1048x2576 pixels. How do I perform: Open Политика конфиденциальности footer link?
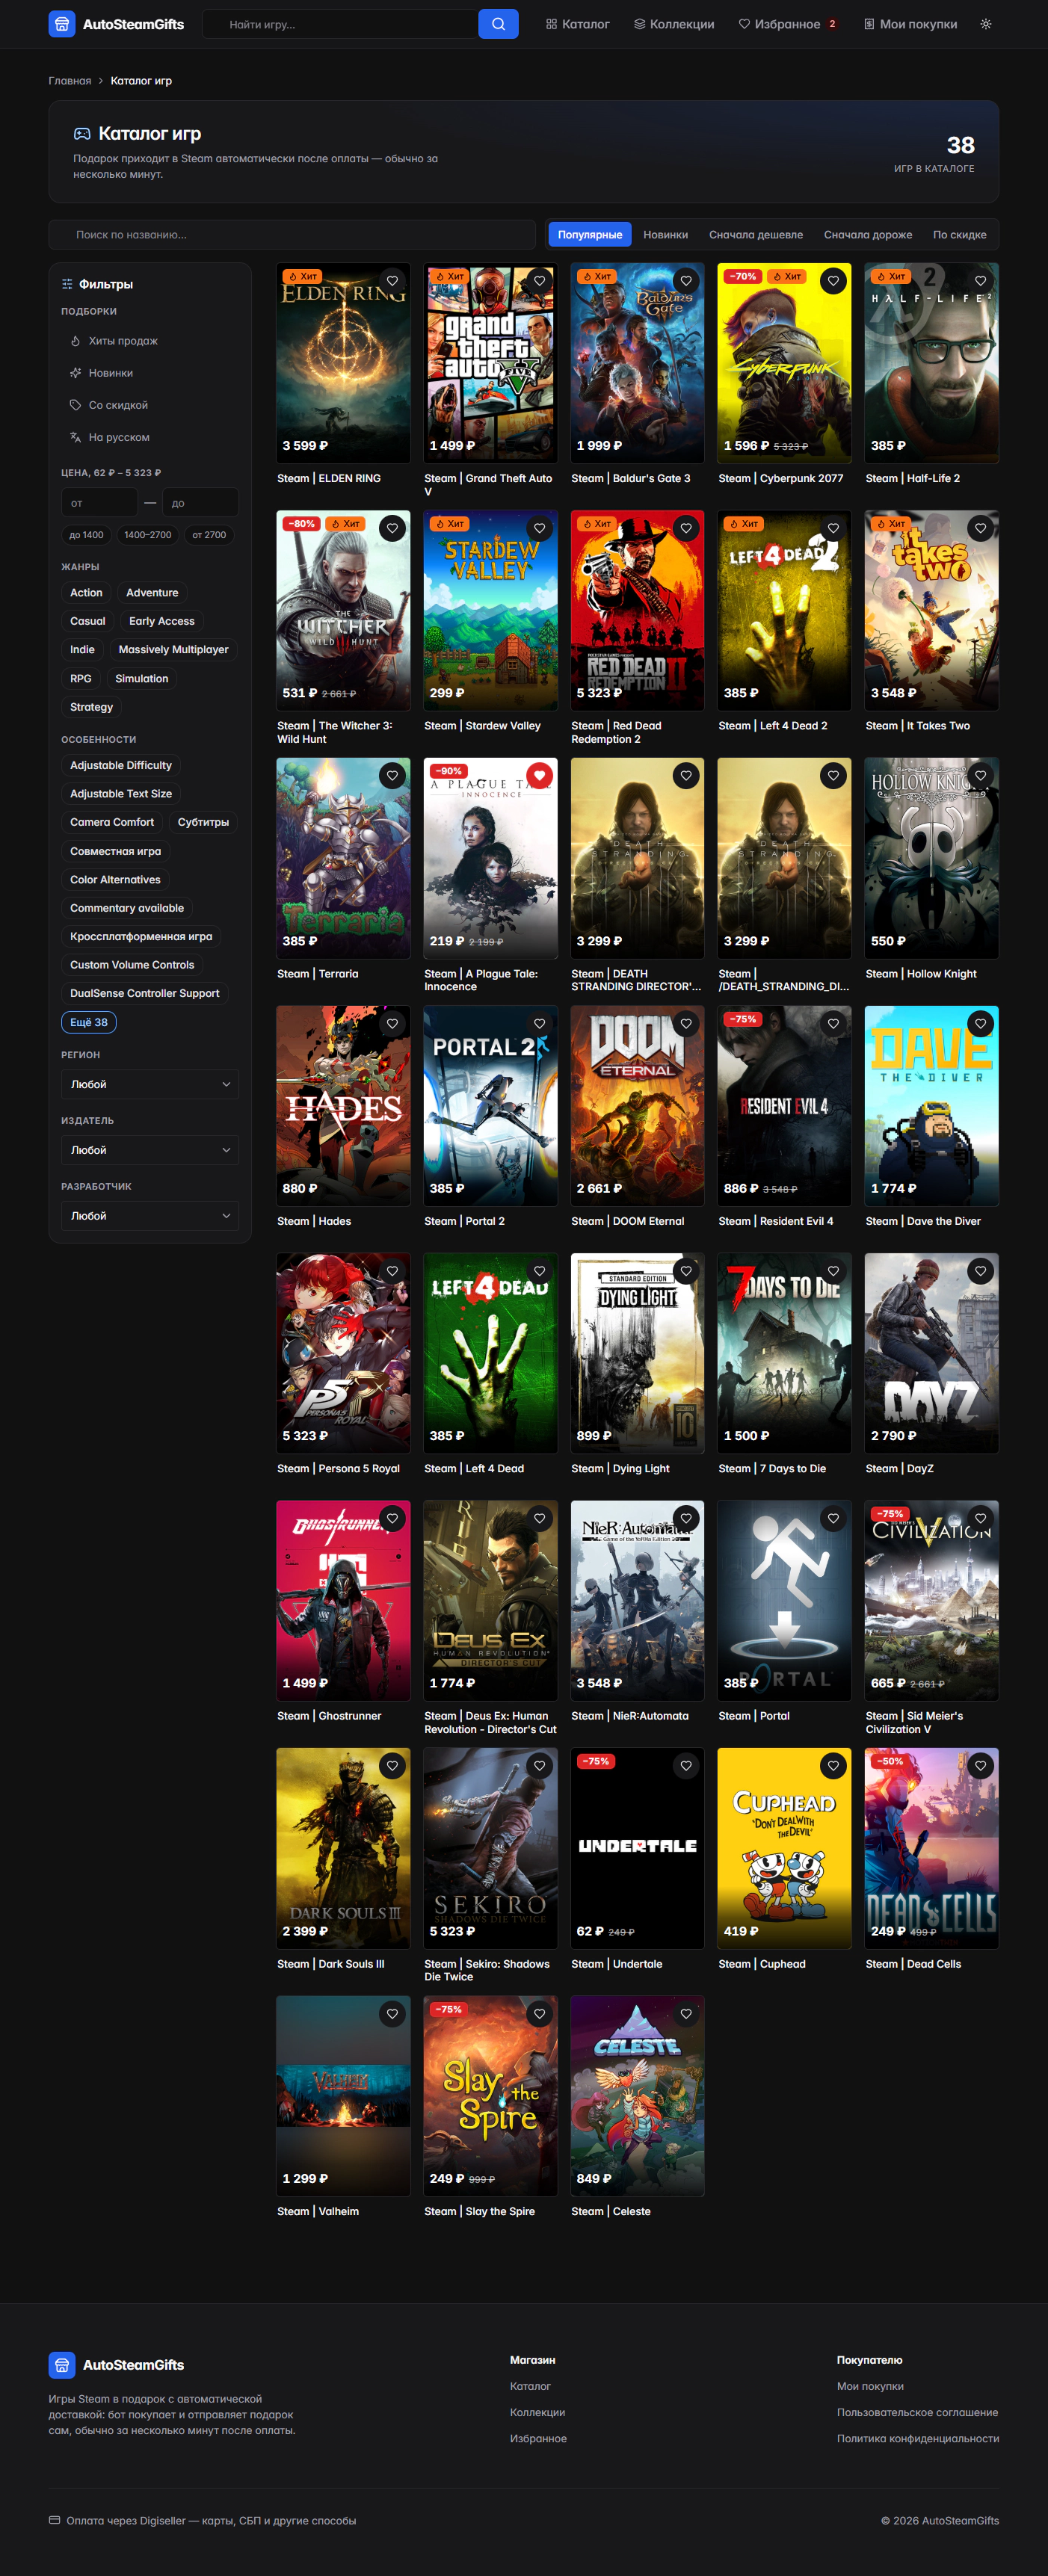pos(917,2438)
